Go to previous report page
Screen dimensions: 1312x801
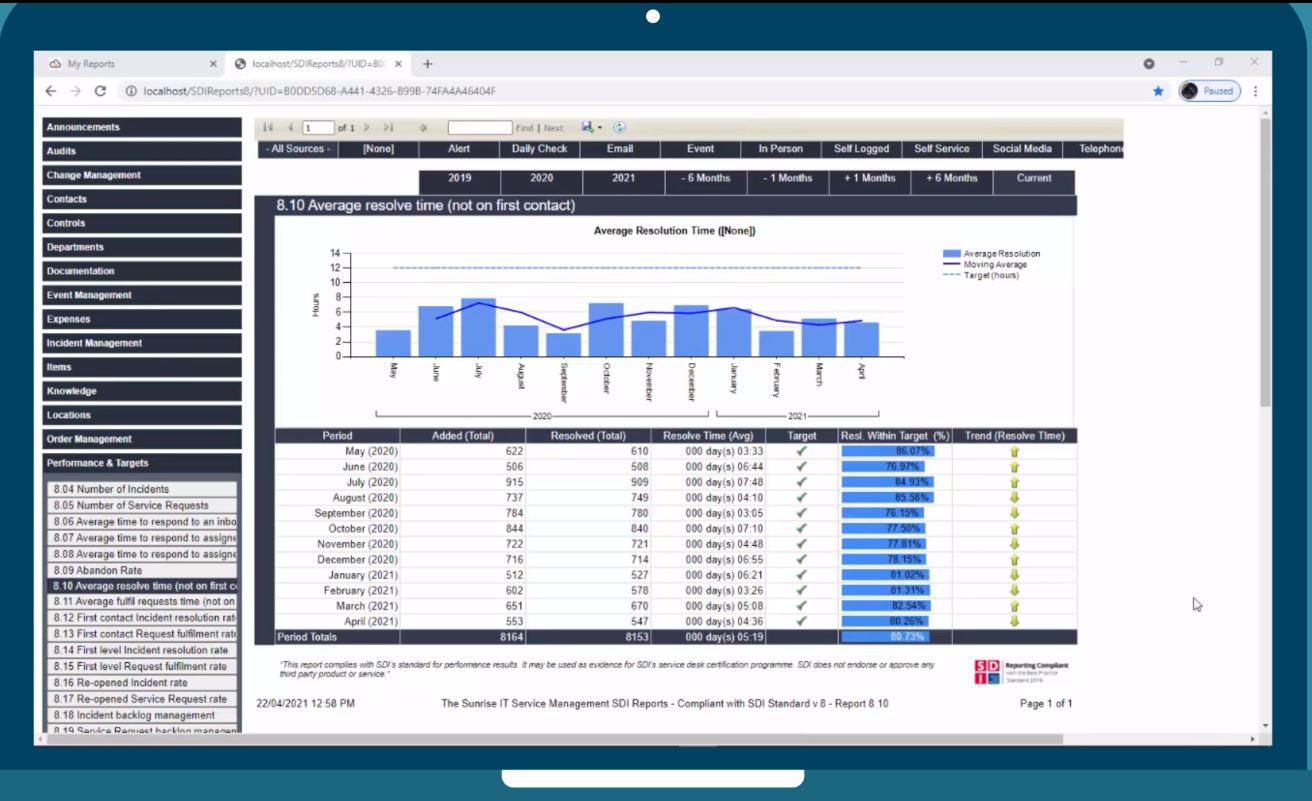click(290, 128)
